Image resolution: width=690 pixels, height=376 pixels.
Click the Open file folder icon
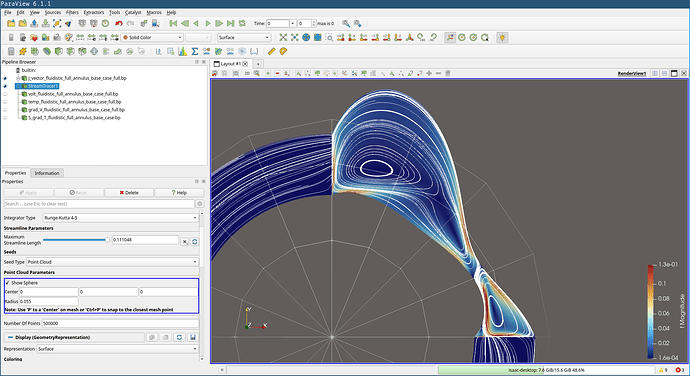[11, 23]
